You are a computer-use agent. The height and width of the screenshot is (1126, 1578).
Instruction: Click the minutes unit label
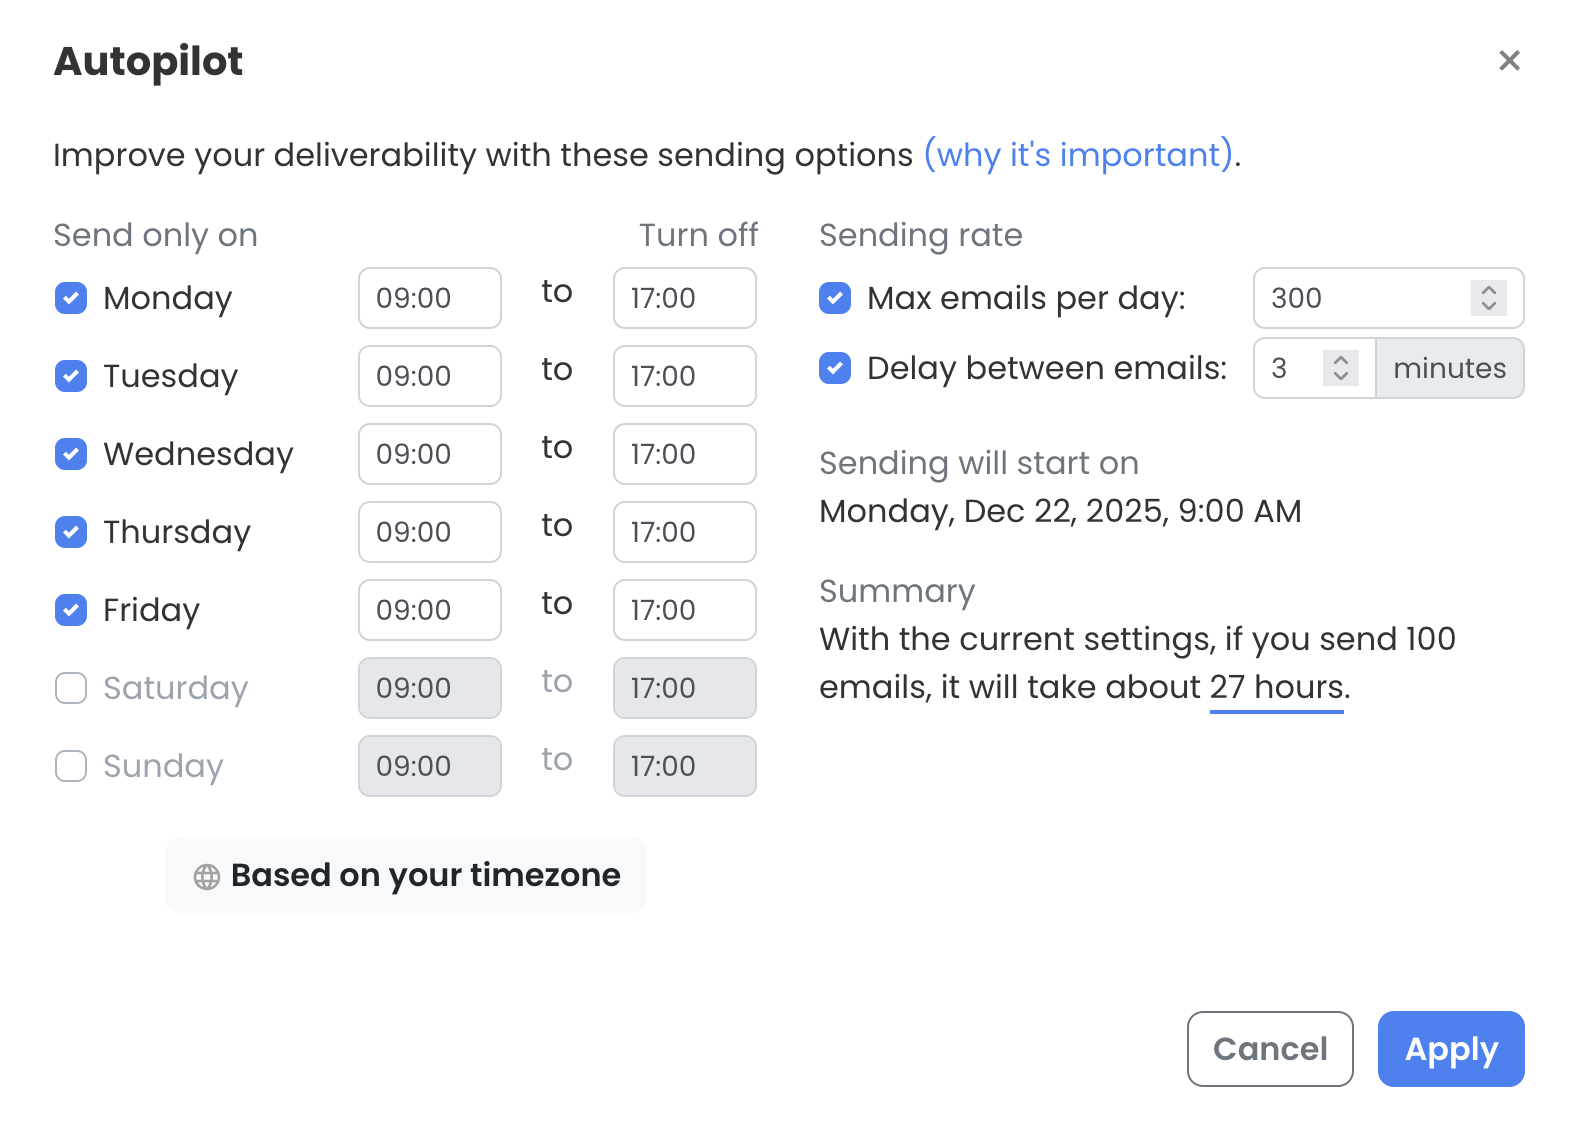coord(1449,368)
